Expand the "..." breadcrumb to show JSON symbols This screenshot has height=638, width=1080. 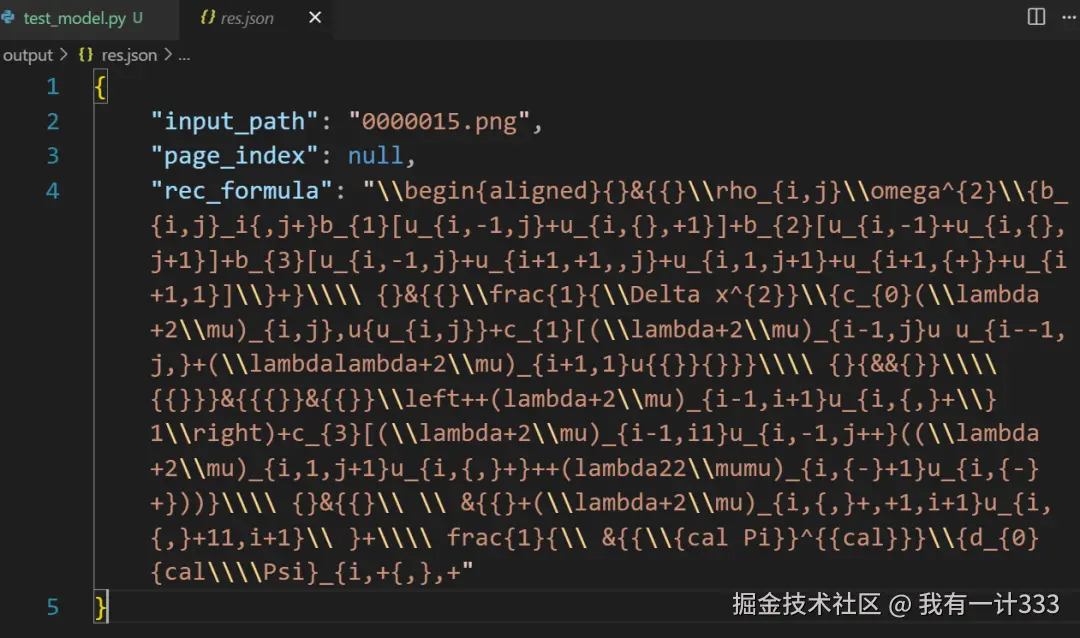[183, 55]
